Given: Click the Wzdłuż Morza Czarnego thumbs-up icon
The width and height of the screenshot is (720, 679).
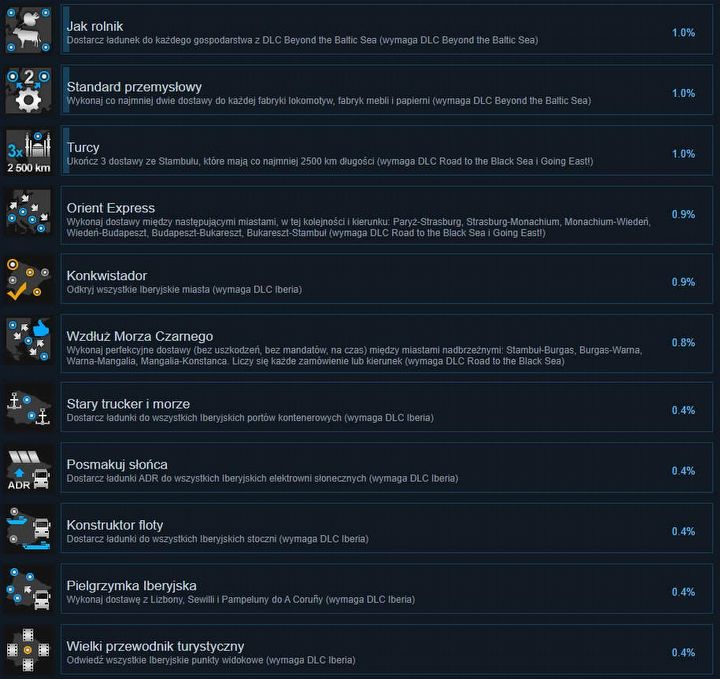Looking at the screenshot, I should (x=28, y=340).
